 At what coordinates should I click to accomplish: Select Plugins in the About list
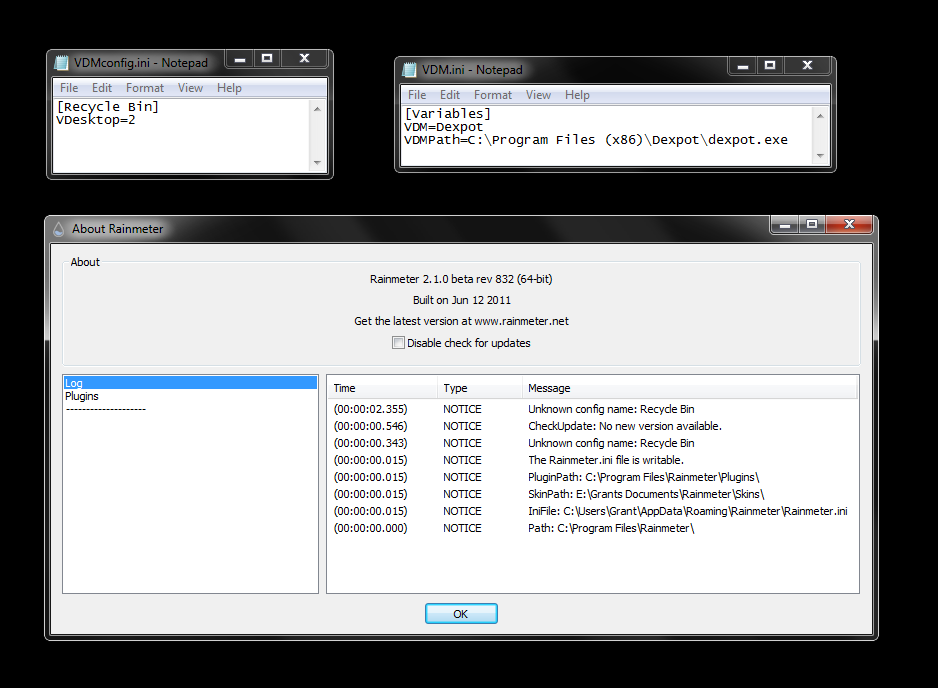82,396
